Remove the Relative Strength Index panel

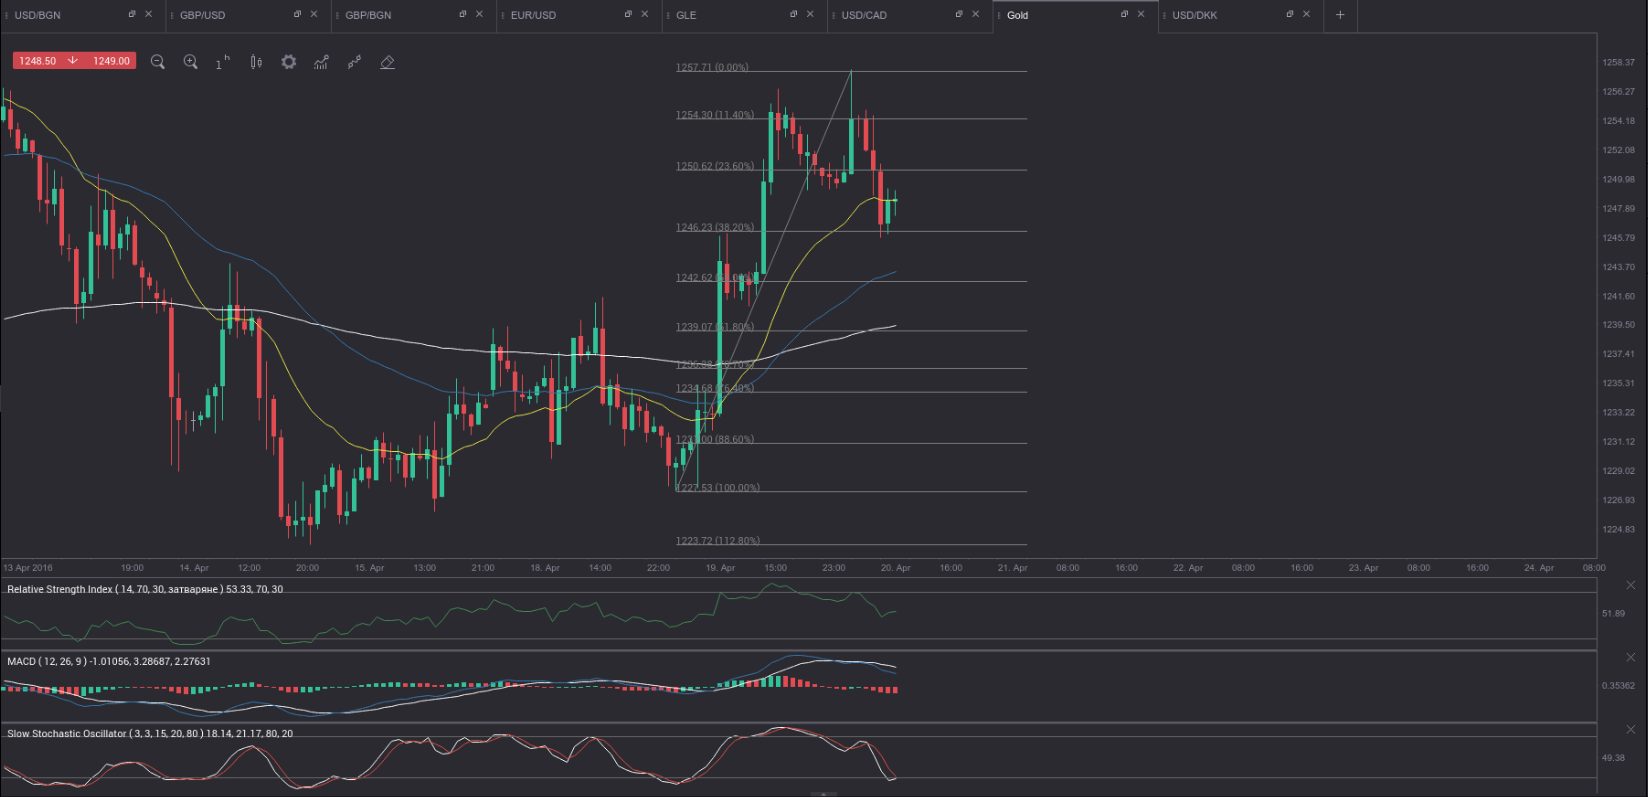pos(1631,585)
